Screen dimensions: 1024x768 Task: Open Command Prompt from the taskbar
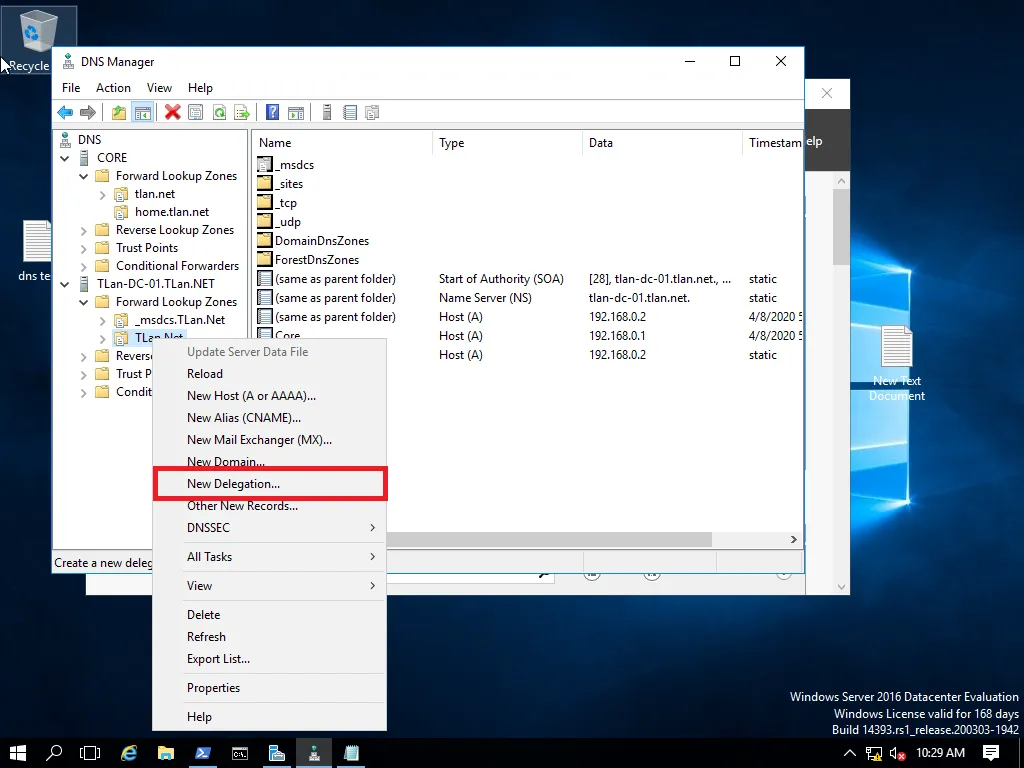(240, 753)
